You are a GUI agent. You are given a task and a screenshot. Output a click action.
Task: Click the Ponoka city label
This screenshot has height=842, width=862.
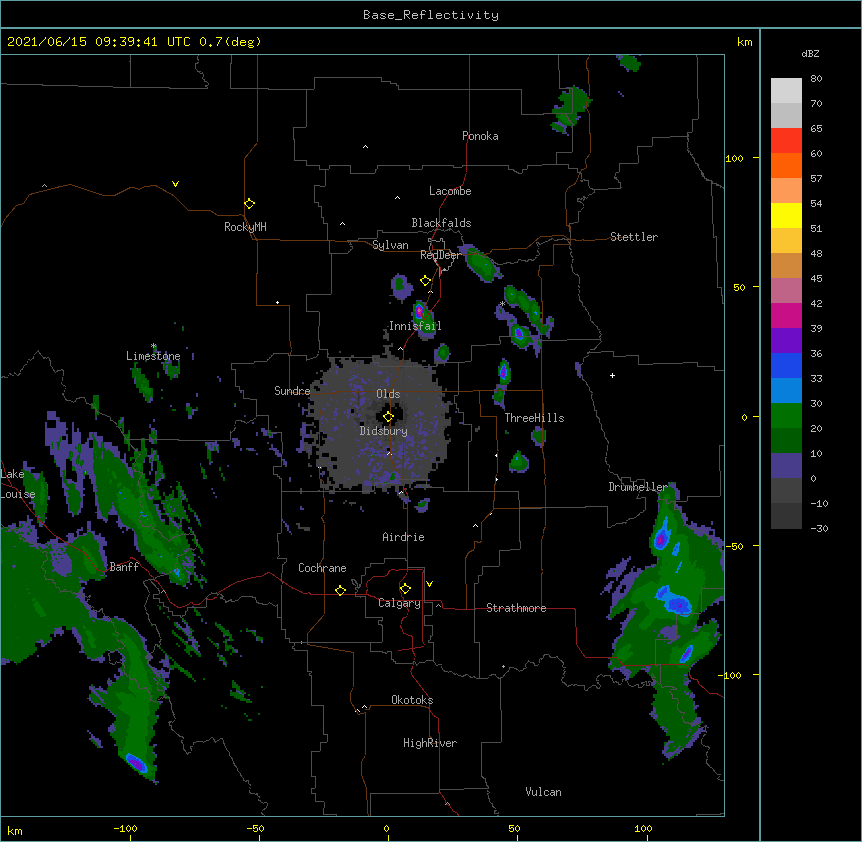pyautogui.click(x=480, y=136)
